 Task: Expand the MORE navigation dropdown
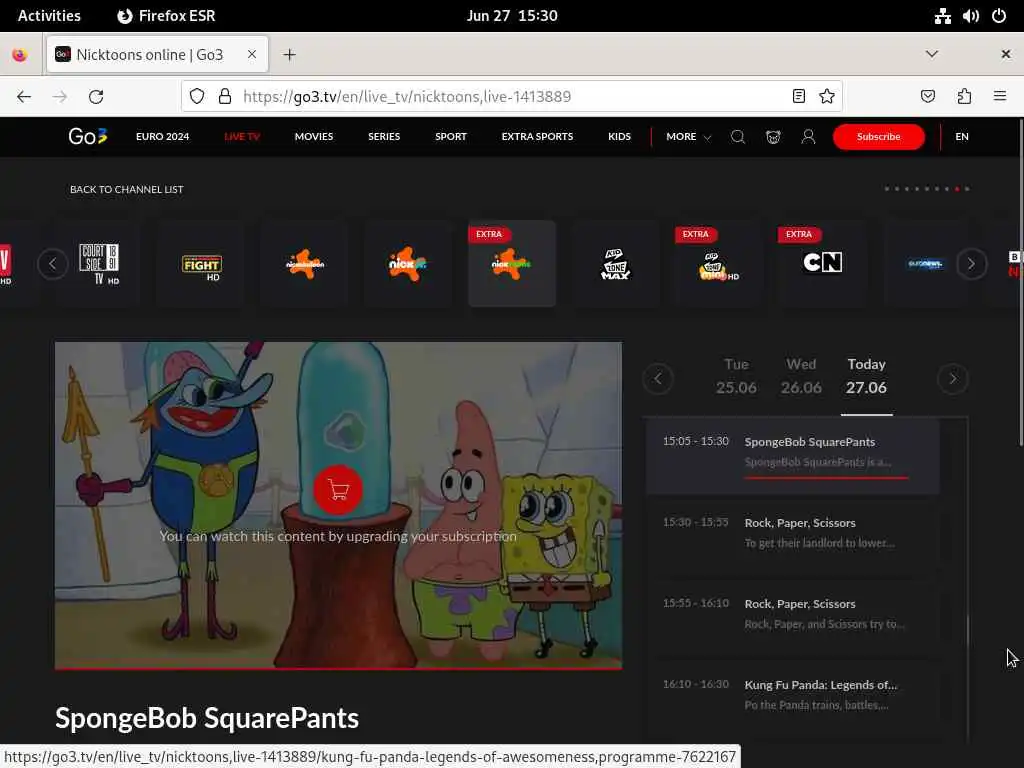688,136
